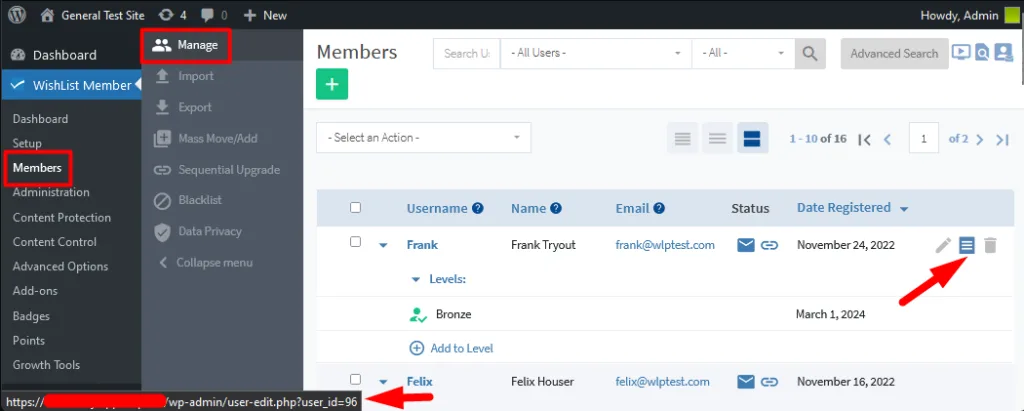Go to previous members page
Viewport: 1024px width, 411px height.
pyautogui.click(x=887, y=139)
